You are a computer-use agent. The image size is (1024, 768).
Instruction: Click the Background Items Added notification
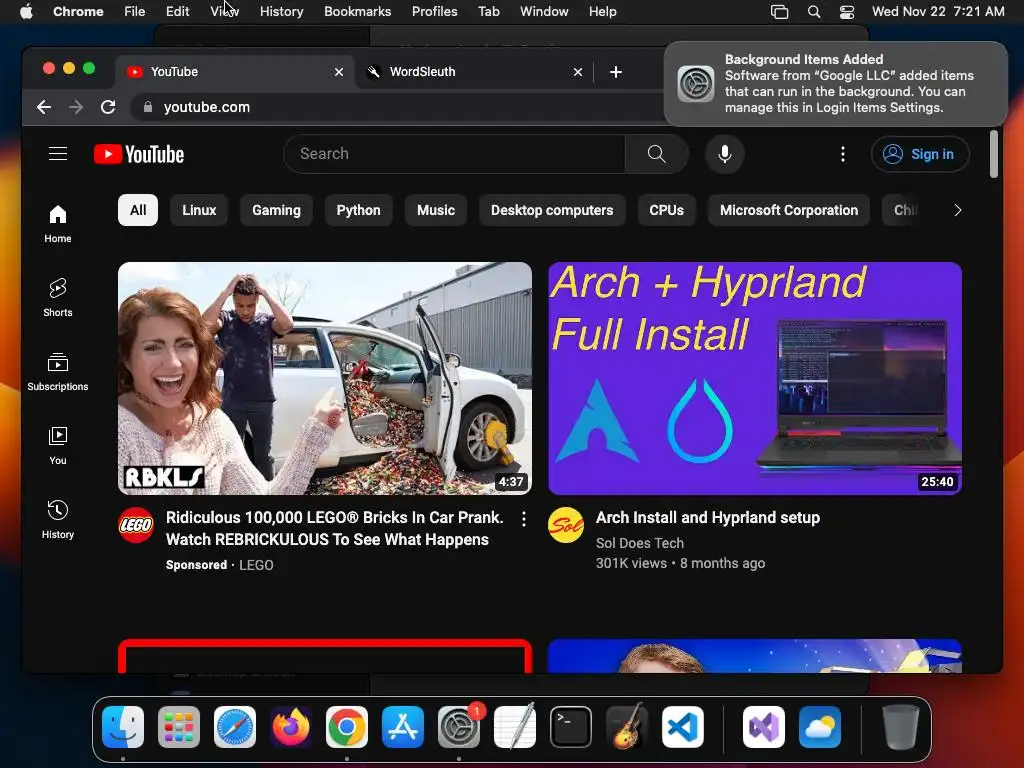point(835,84)
